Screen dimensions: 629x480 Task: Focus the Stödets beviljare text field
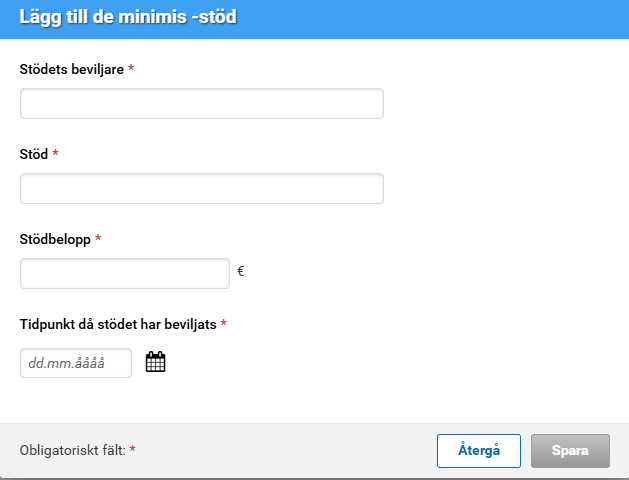pos(201,104)
